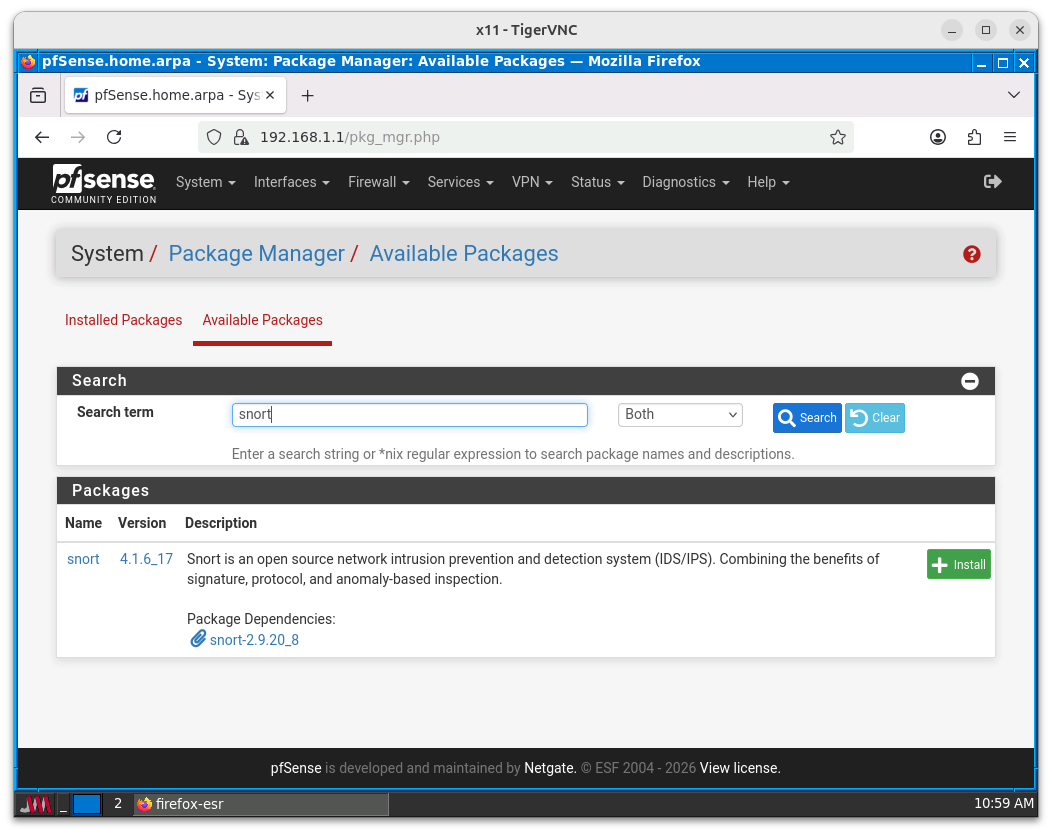The image size is (1052, 834).
Task: Click the pfSense Community Edition logo
Action: (x=103, y=183)
